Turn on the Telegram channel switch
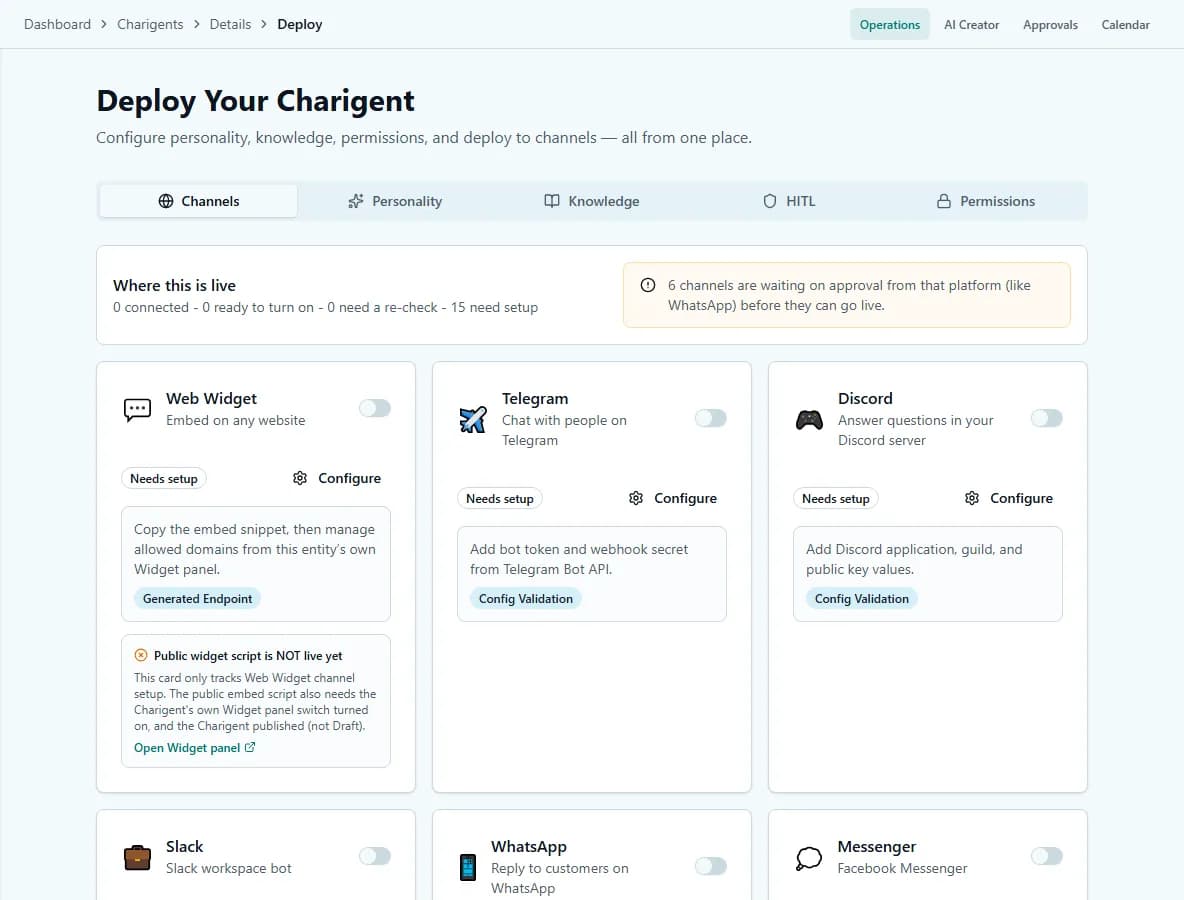Viewport: 1184px width, 900px height. [x=711, y=418]
